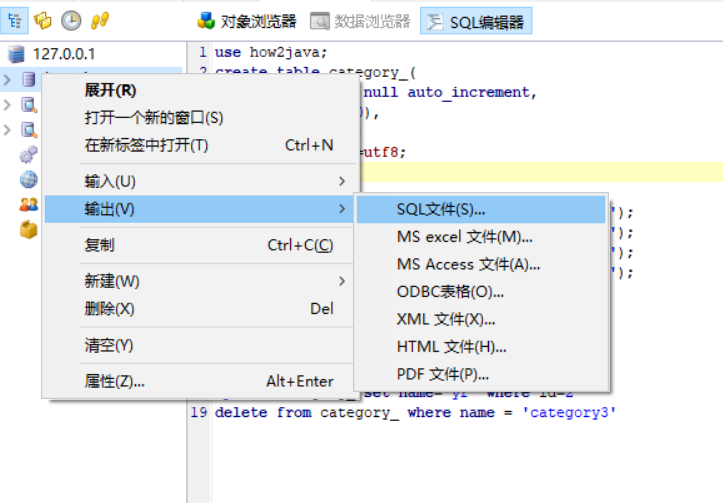Open the SQL编辑器 tab
The width and height of the screenshot is (723, 503).
(476, 21)
